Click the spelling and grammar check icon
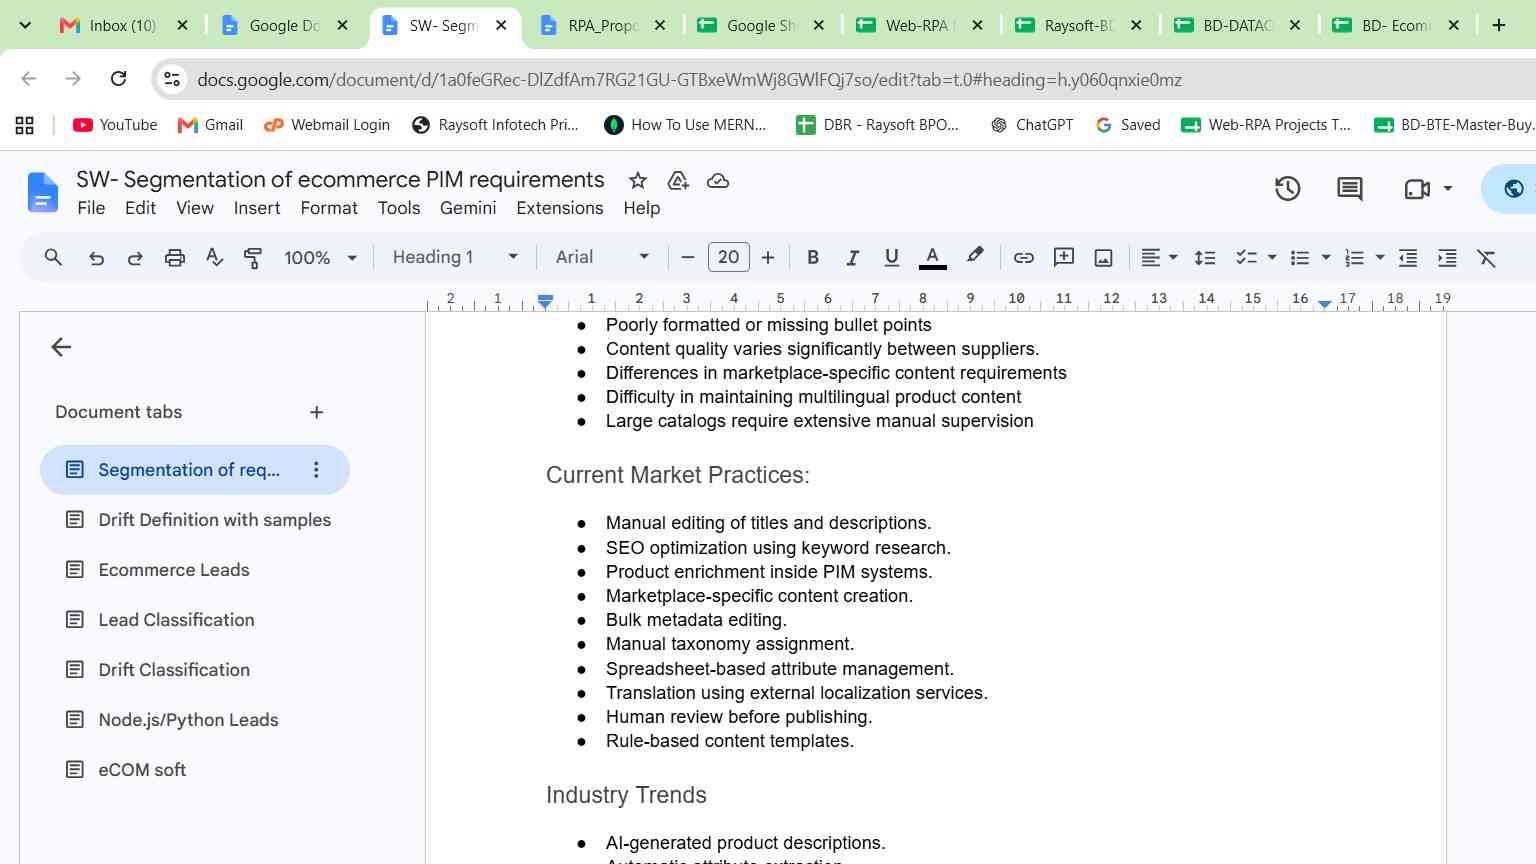 (214, 258)
